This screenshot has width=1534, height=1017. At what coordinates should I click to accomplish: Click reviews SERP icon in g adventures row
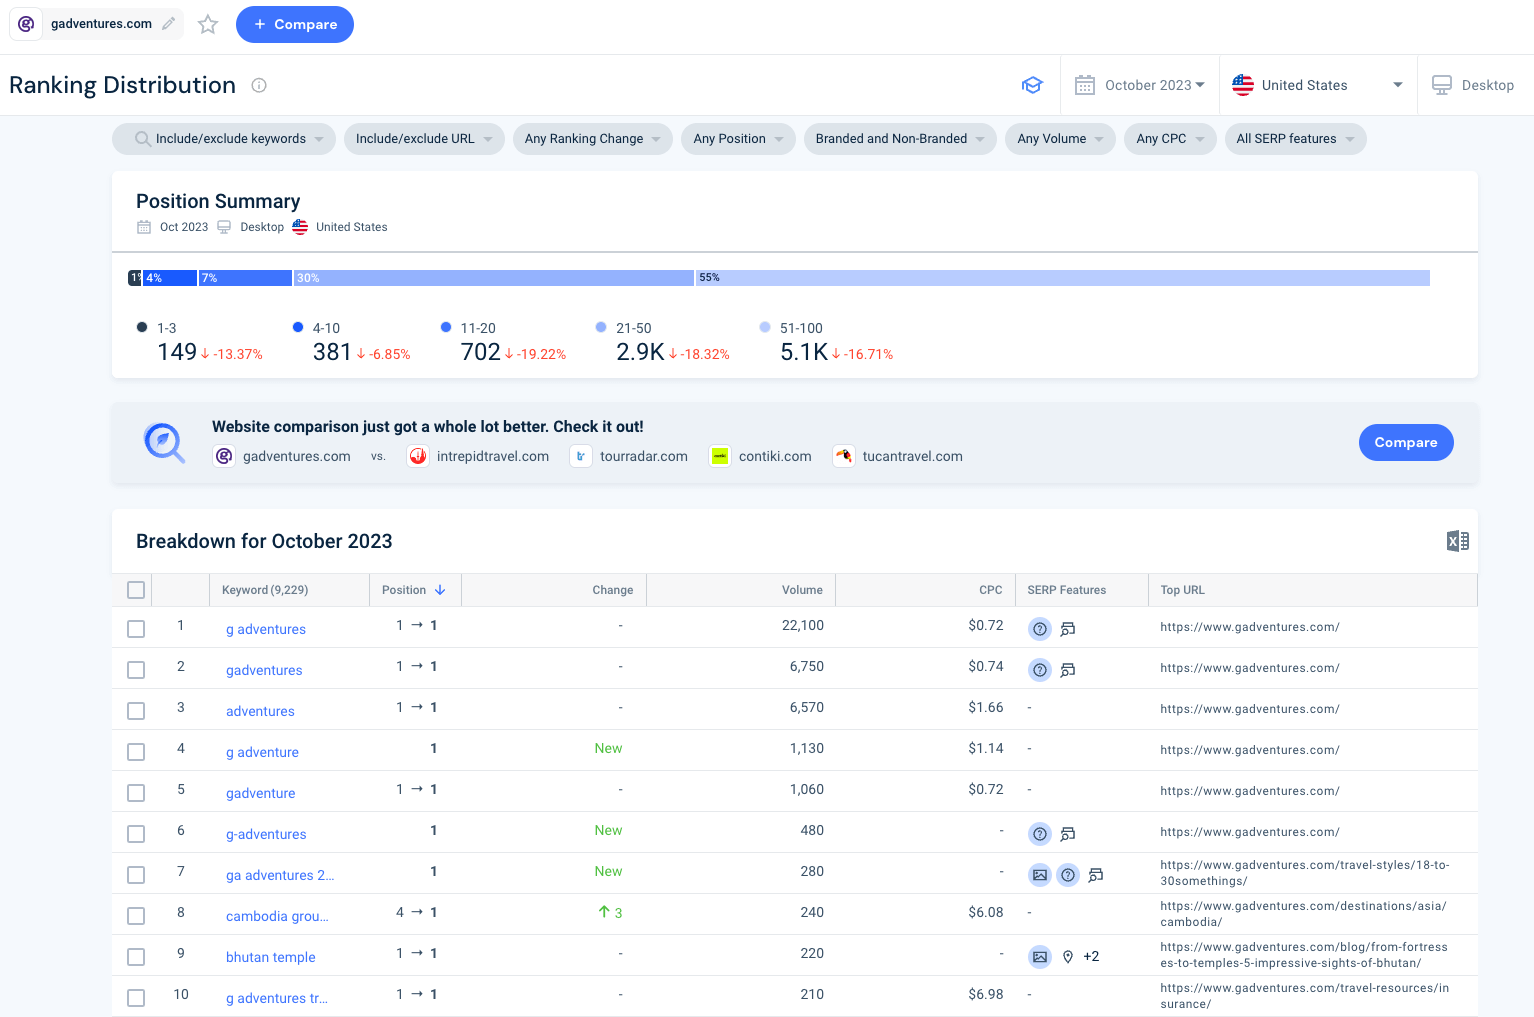[x=1068, y=629]
